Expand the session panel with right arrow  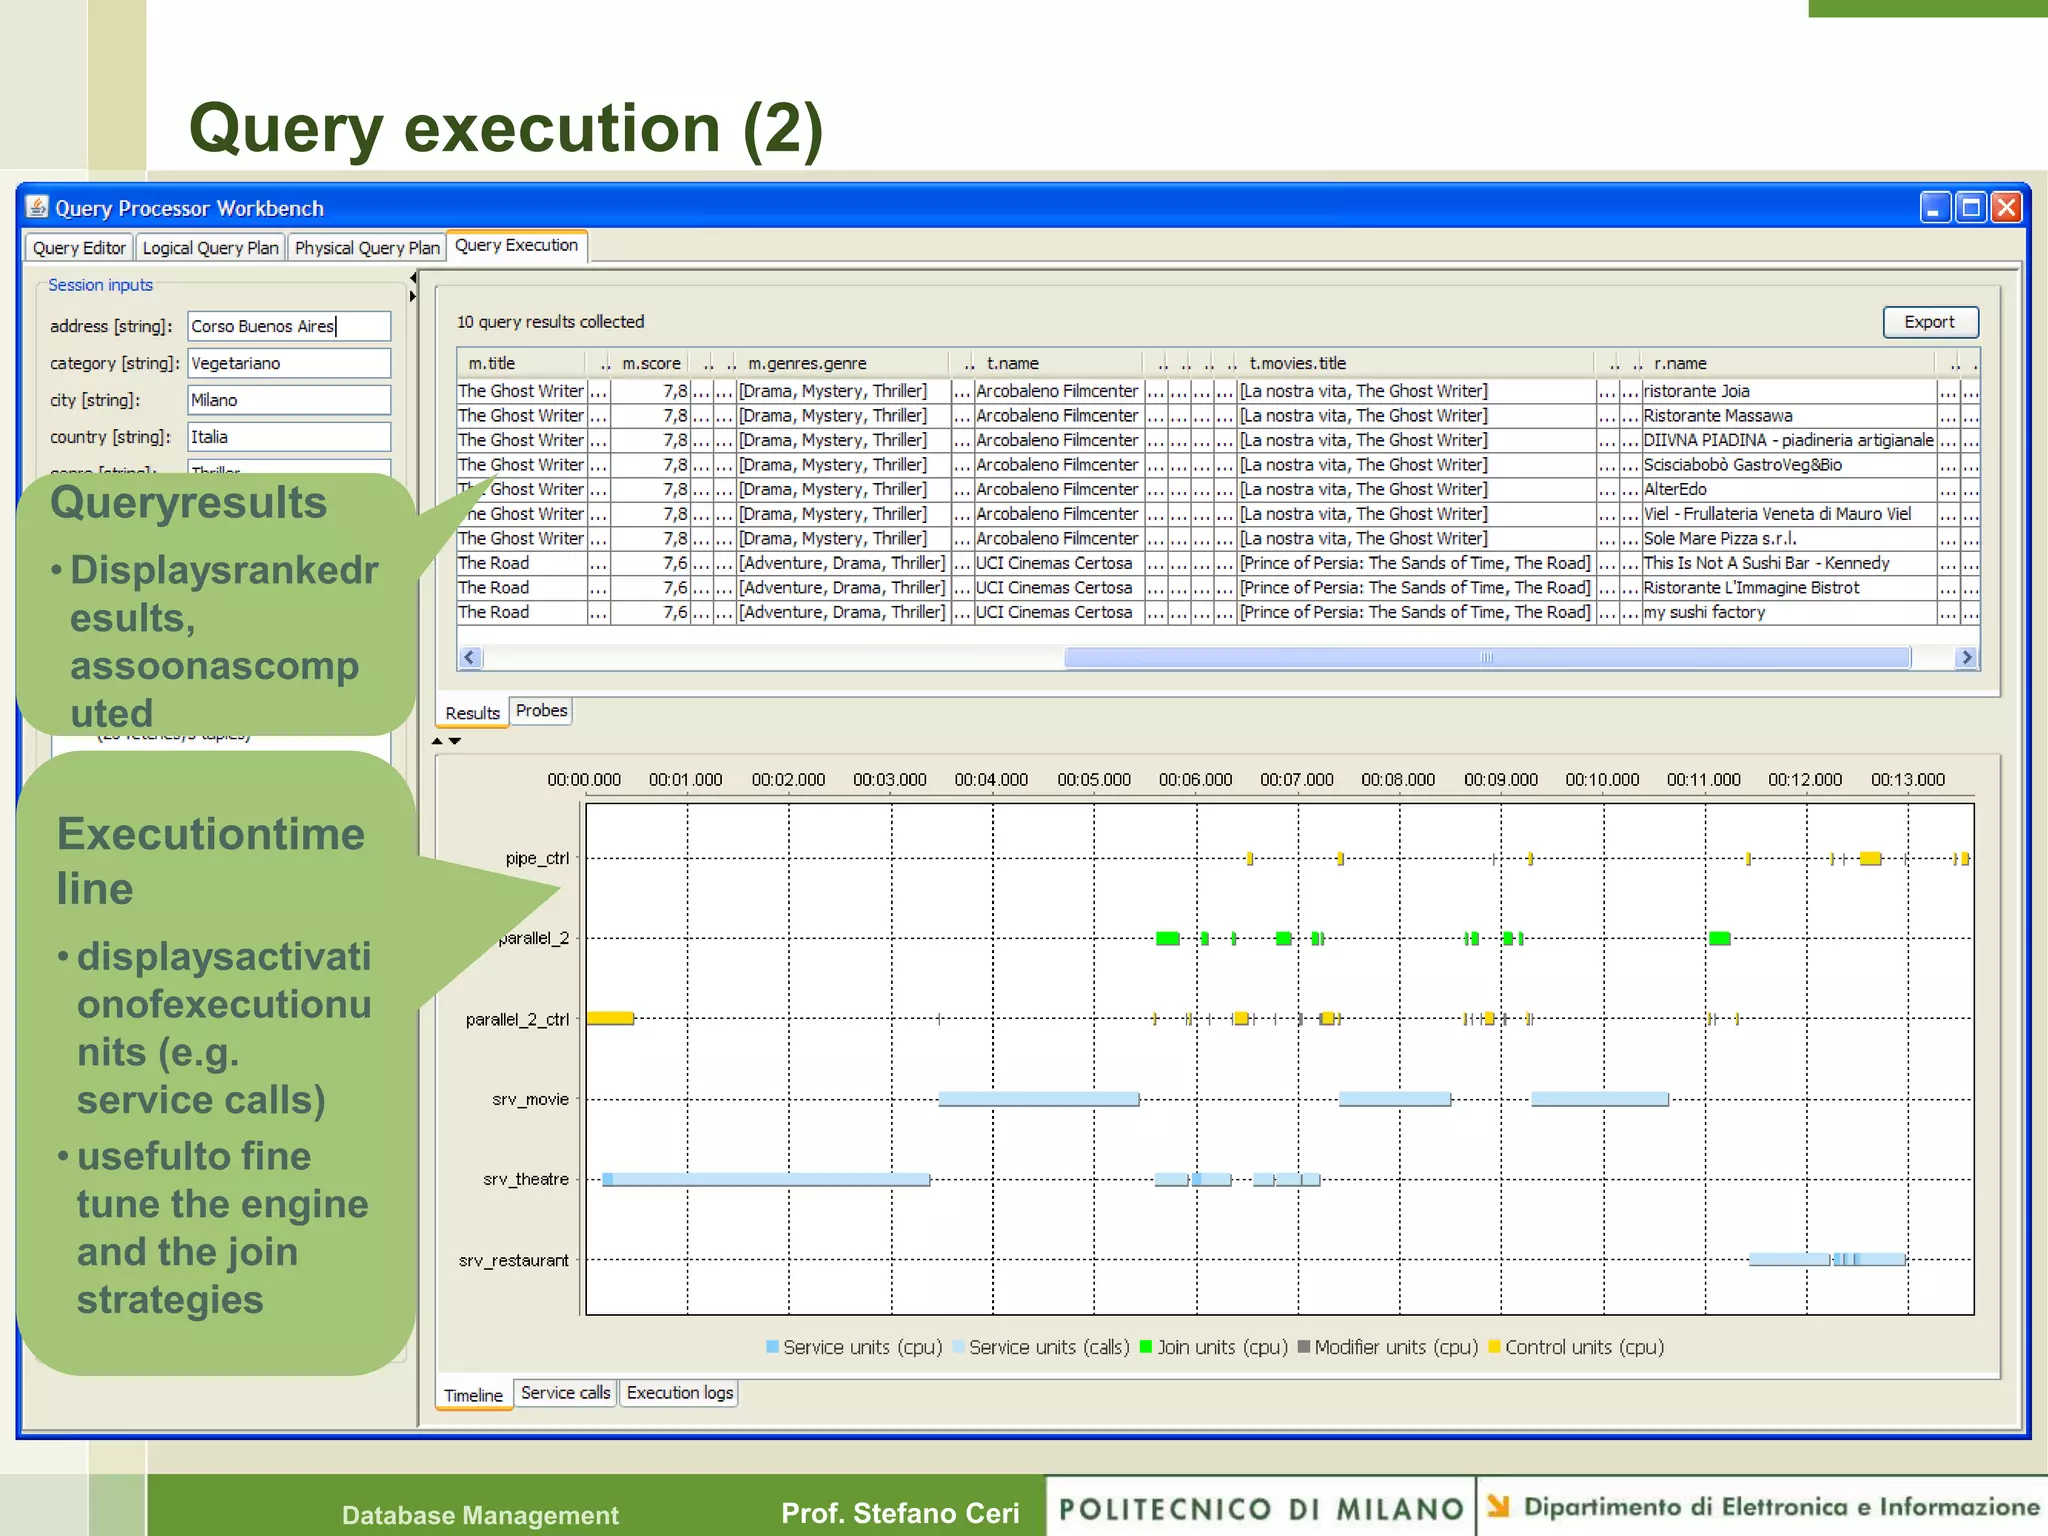[x=413, y=296]
